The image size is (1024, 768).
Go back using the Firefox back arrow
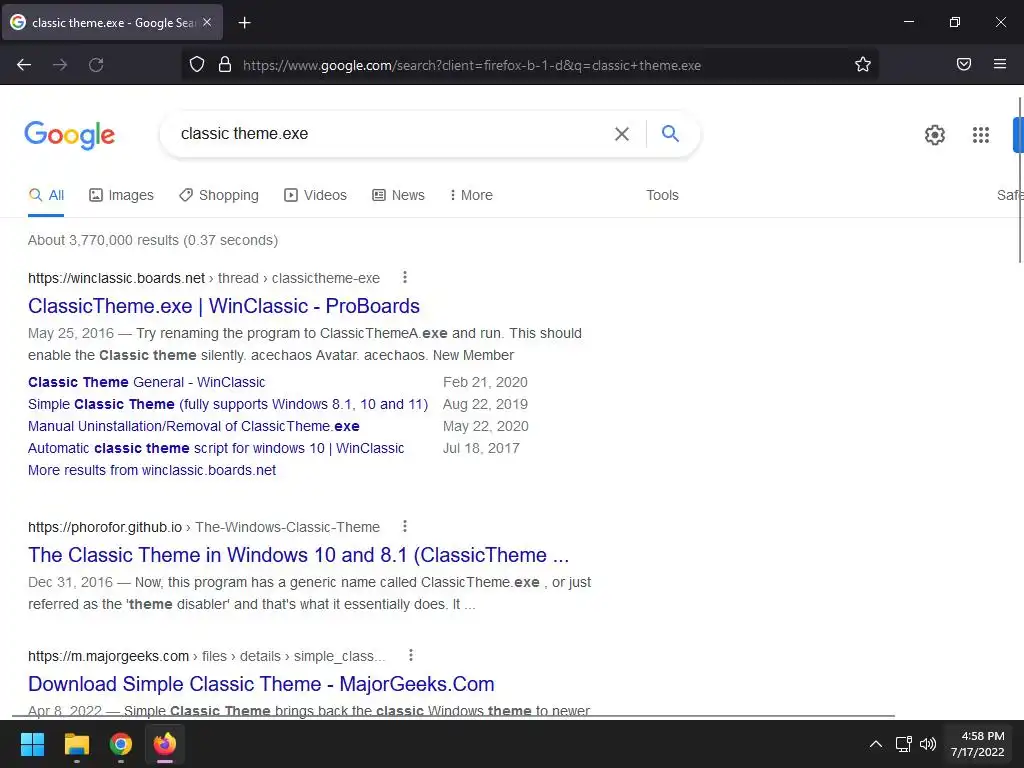coord(24,65)
